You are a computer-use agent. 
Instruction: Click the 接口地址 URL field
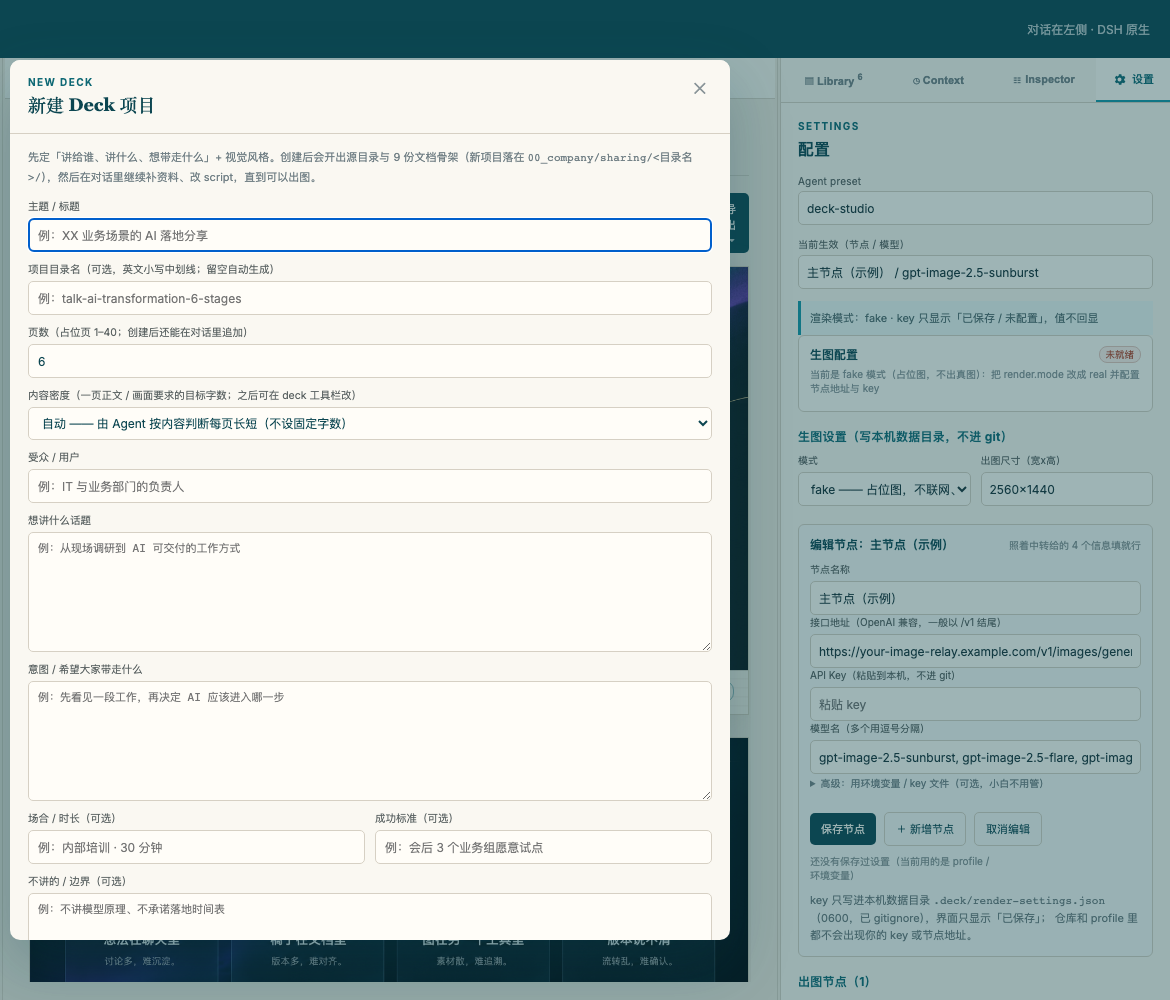click(x=975, y=651)
